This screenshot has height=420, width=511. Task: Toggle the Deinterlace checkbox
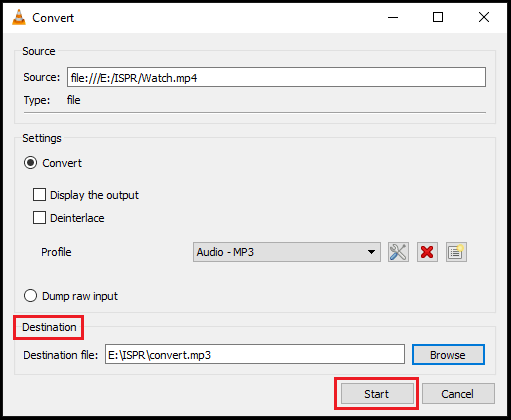tap(39, 218)
